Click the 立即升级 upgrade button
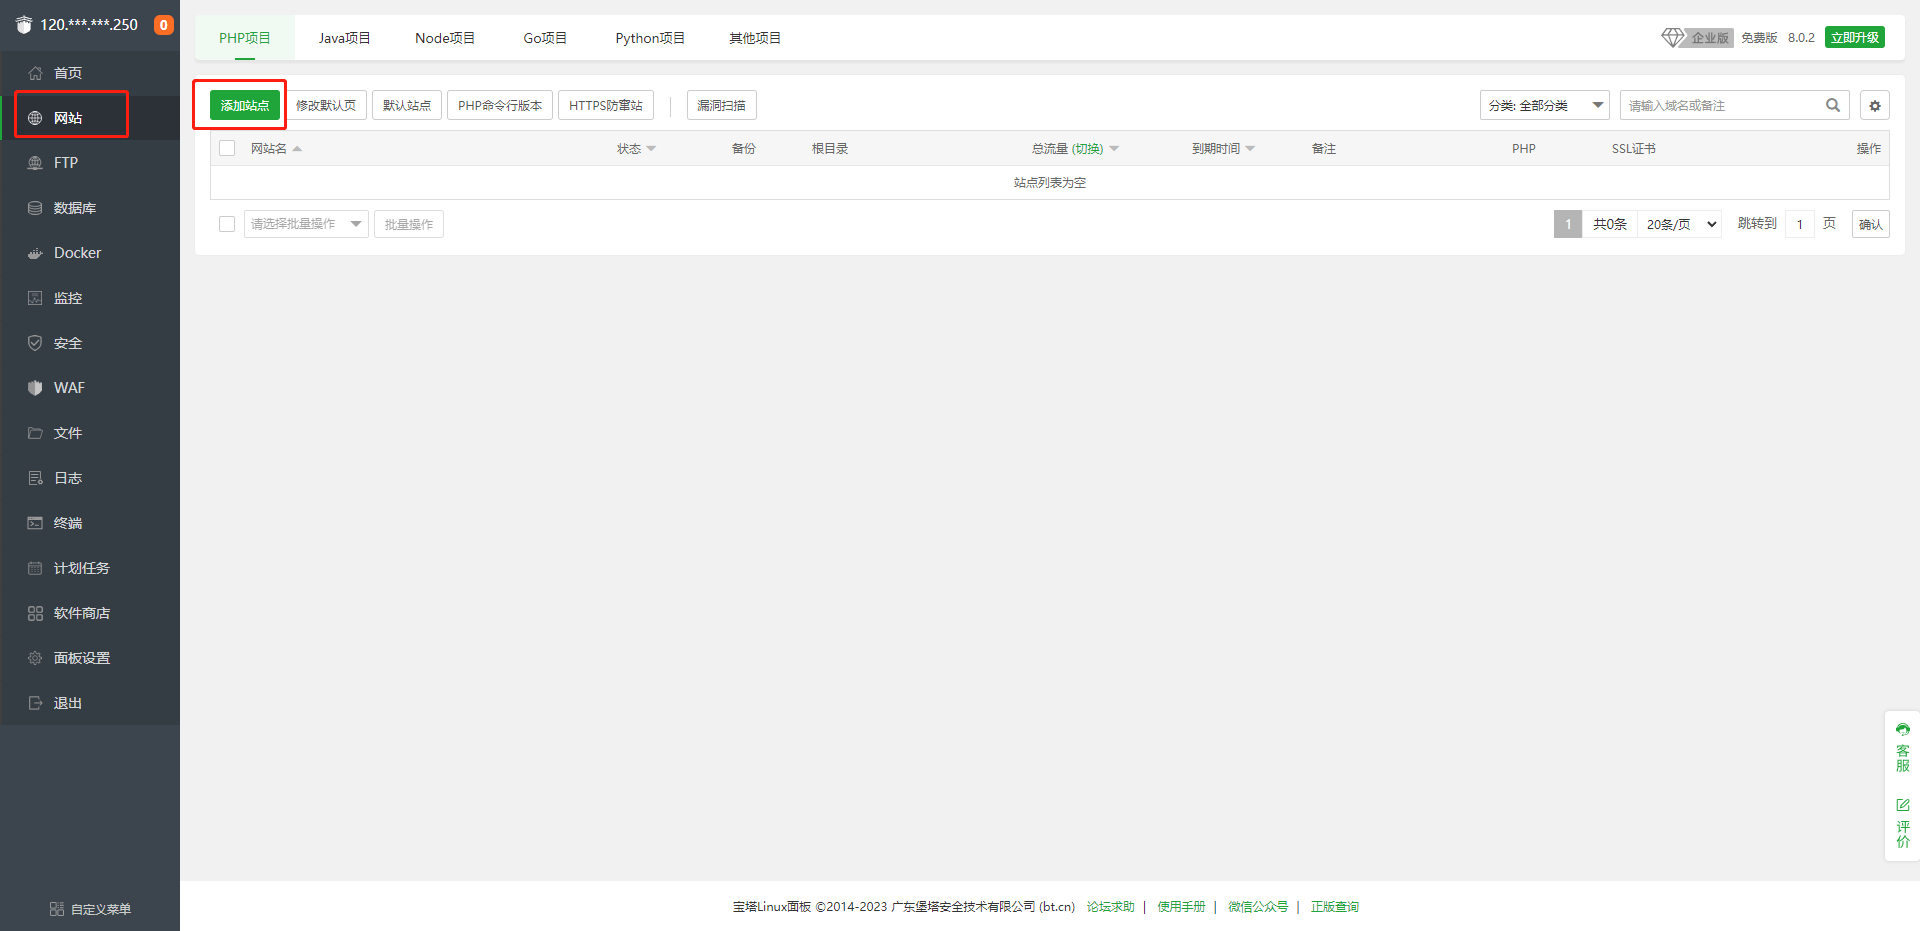1920x931 pixels. [1855, 37]
